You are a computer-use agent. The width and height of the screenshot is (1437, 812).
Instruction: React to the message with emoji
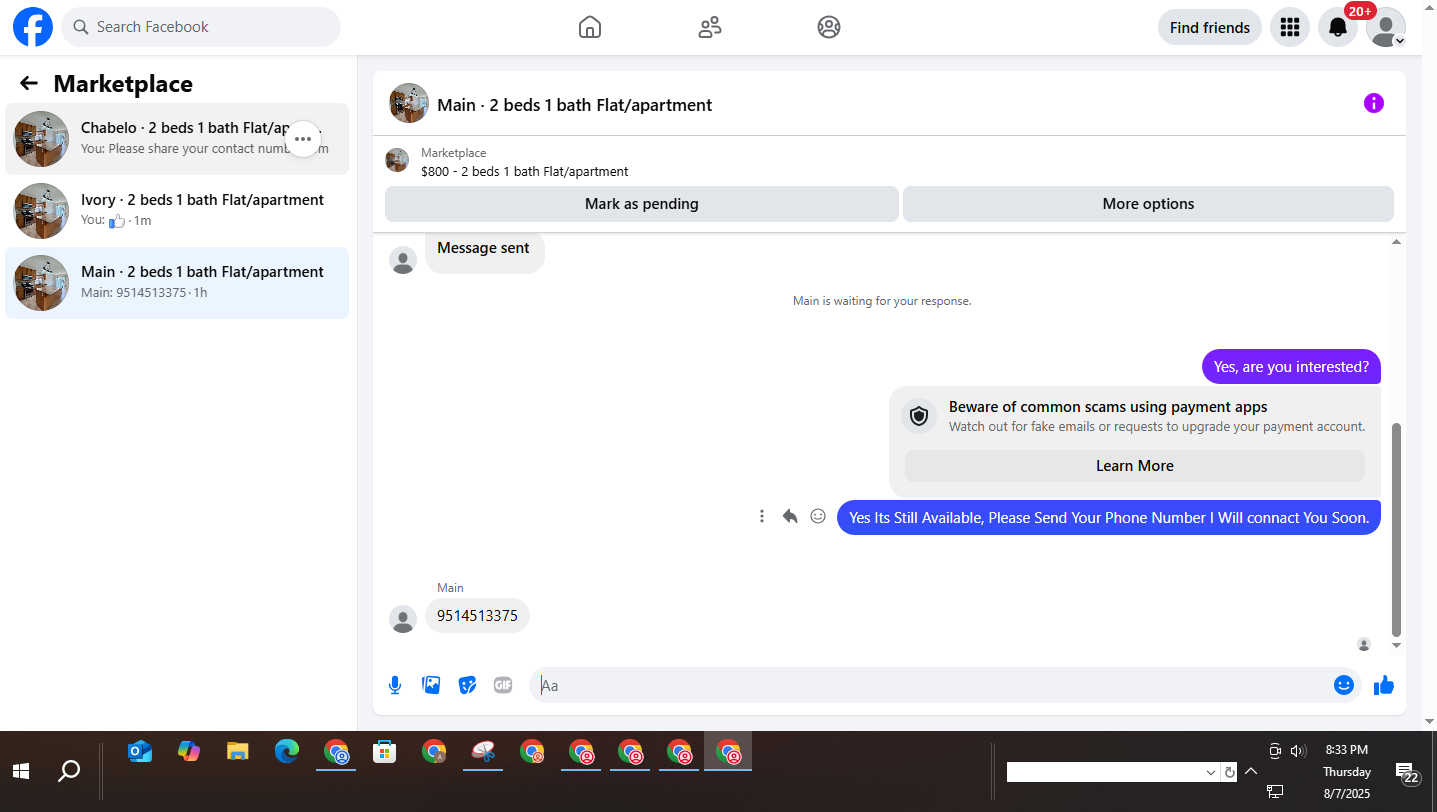(x=818, y=517)
